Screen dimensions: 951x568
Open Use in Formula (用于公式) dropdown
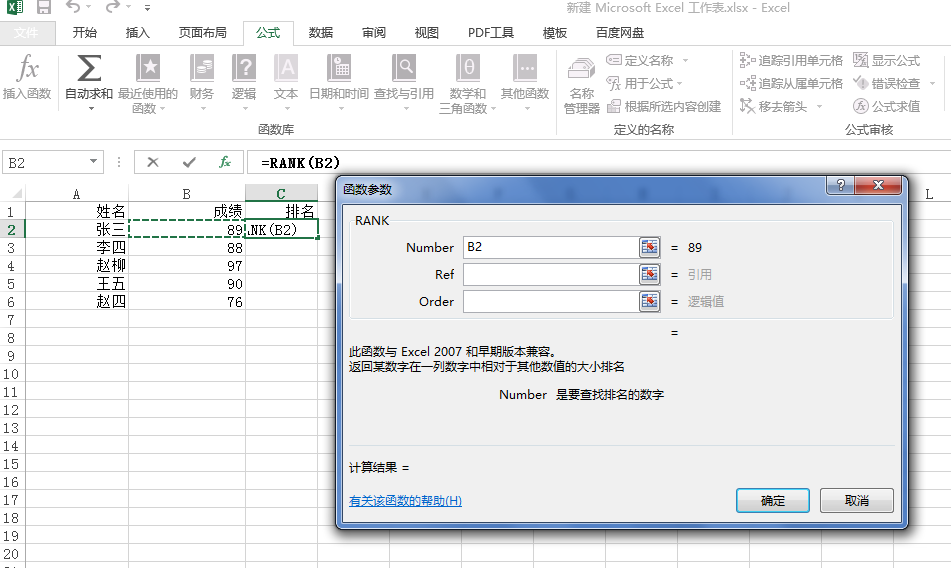(x=679, y=84)
